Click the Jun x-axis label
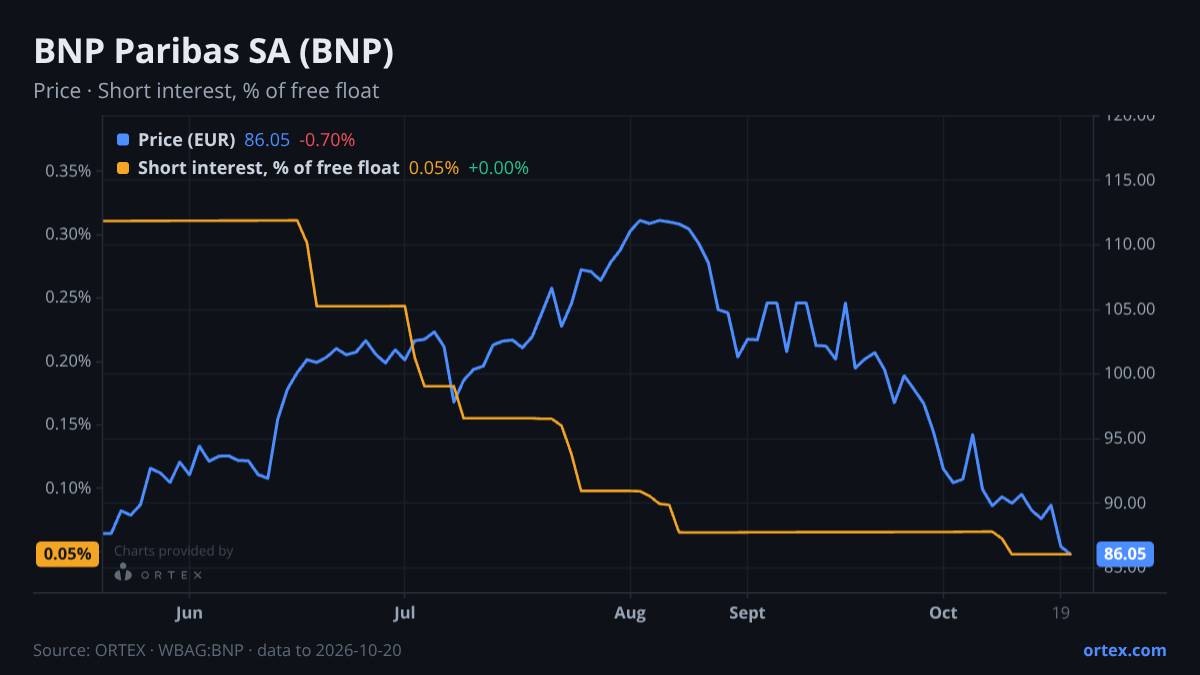 coord(188,612)
